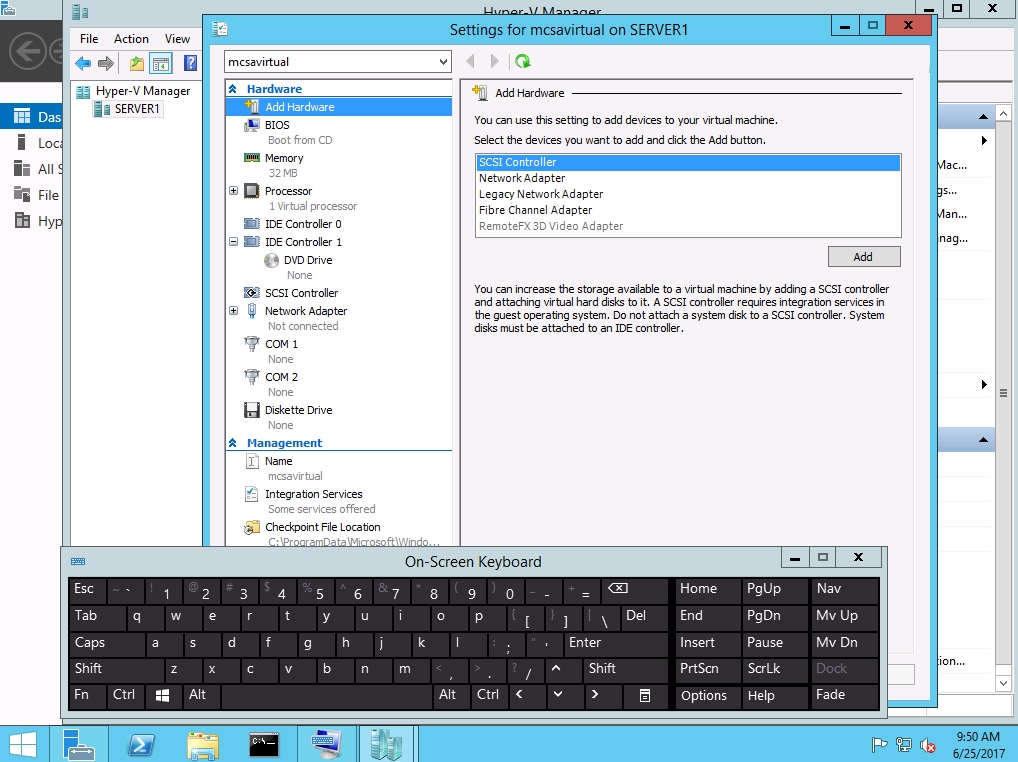1018x762 pixels.
Task: Click the left Shift key on the keyboard
Action: click(x=115, y=670)
